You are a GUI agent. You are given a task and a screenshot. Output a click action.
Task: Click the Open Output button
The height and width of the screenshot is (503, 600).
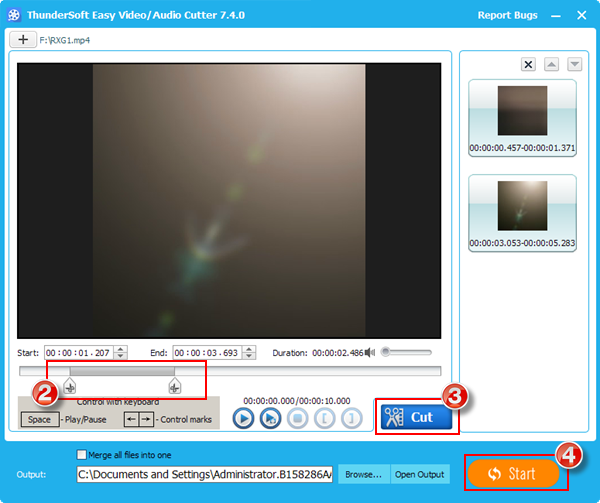(418, 474)
